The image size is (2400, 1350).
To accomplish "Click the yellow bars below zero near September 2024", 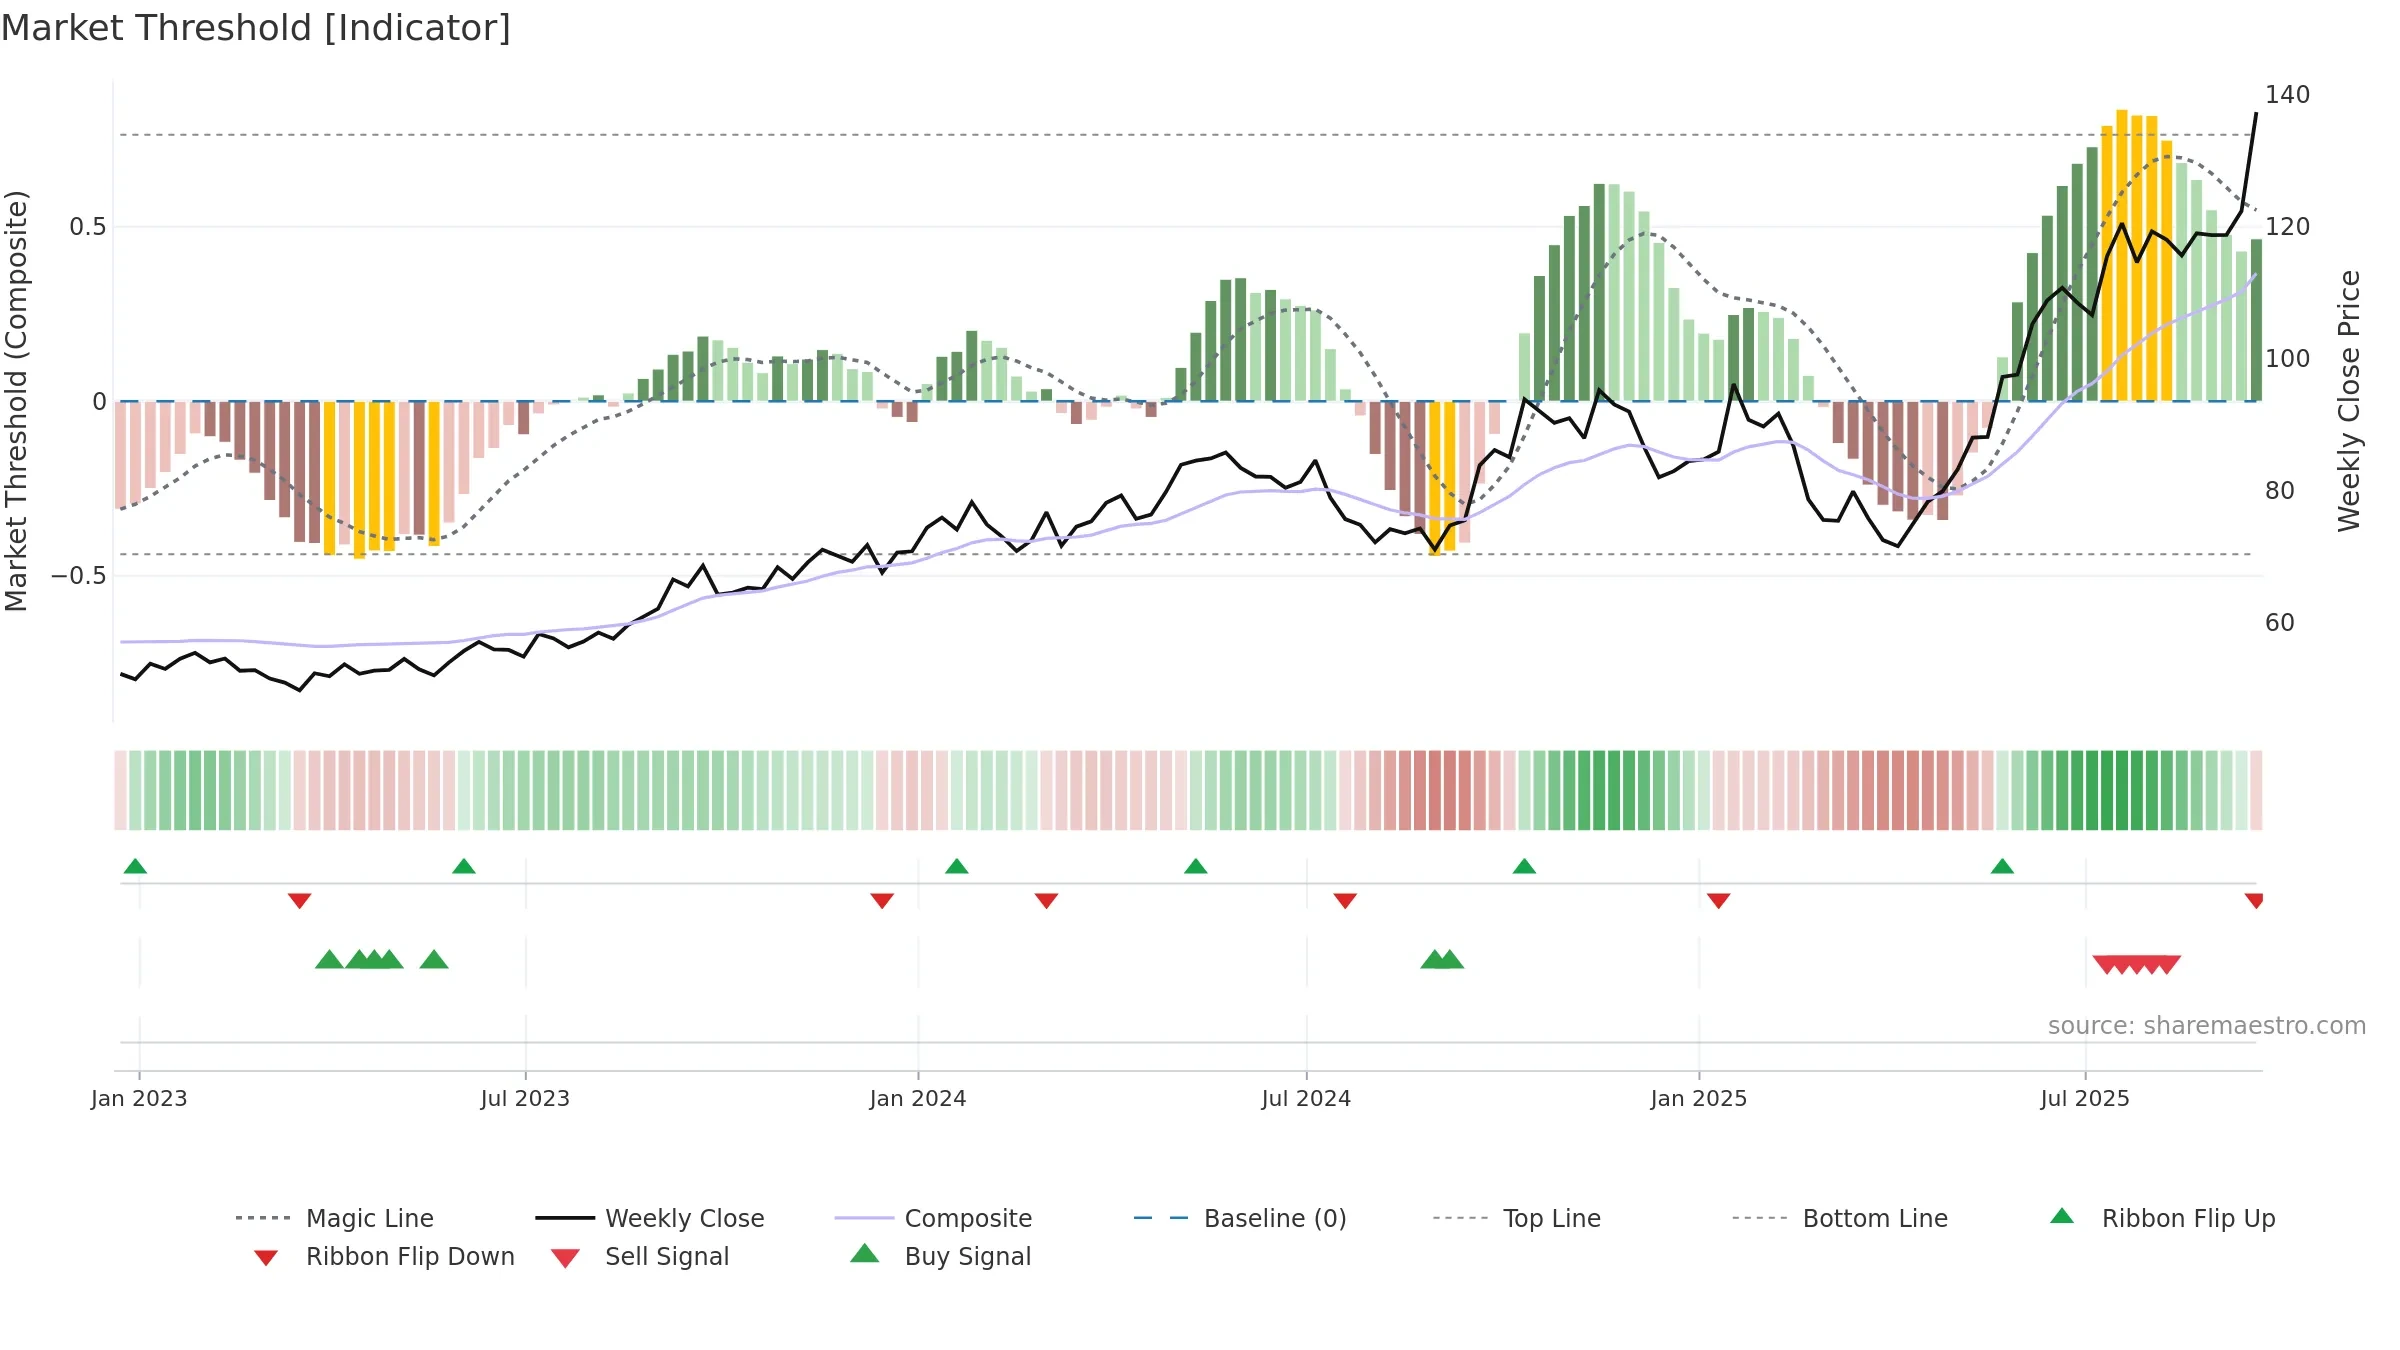I will (1442, 477).
